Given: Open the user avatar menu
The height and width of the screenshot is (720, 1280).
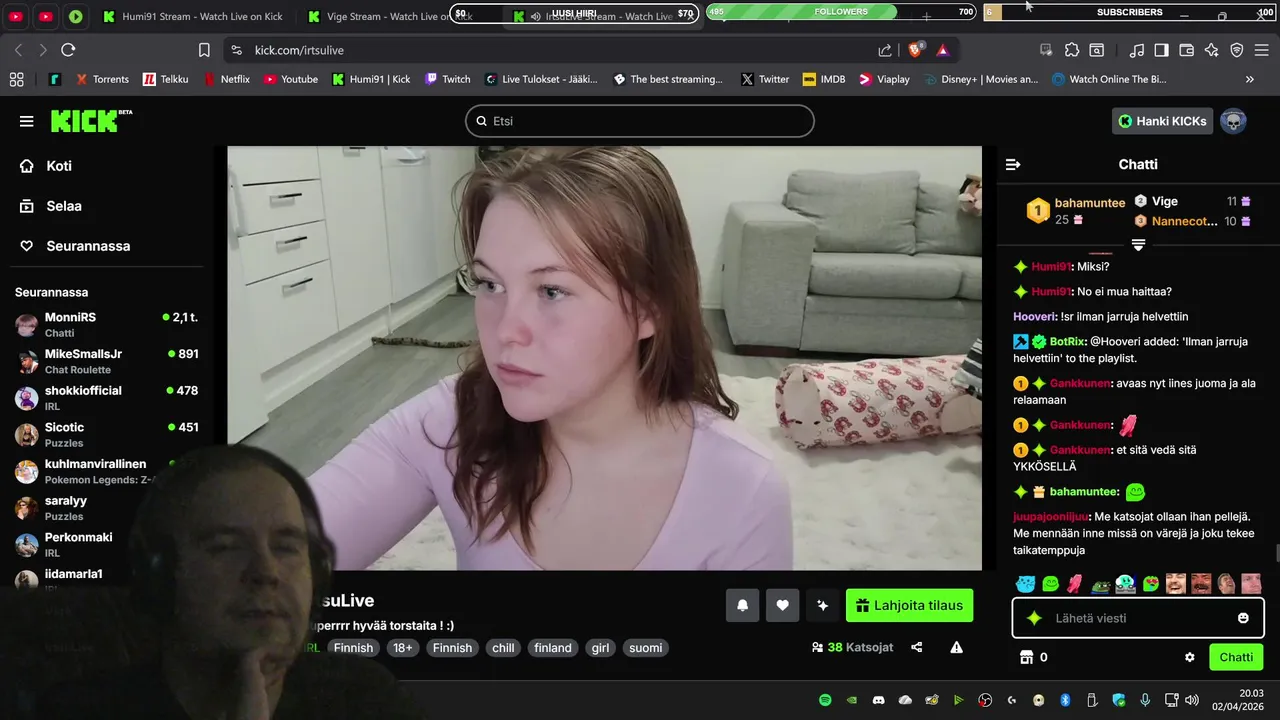Looking at the screenshot, I should click(x=1233, y=121).
